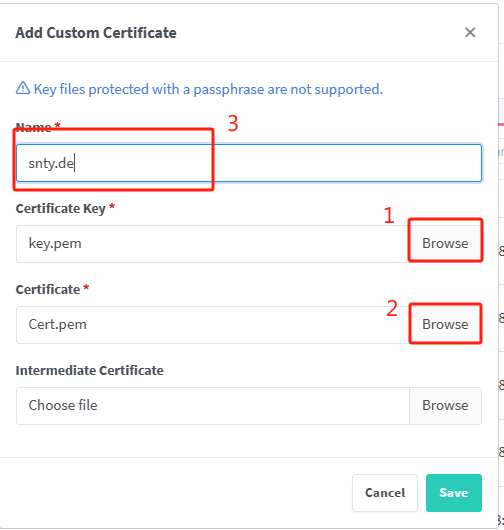504x530 pixels.
Task: Focus the Name field containing snty.de
Action: coord(249,163)
